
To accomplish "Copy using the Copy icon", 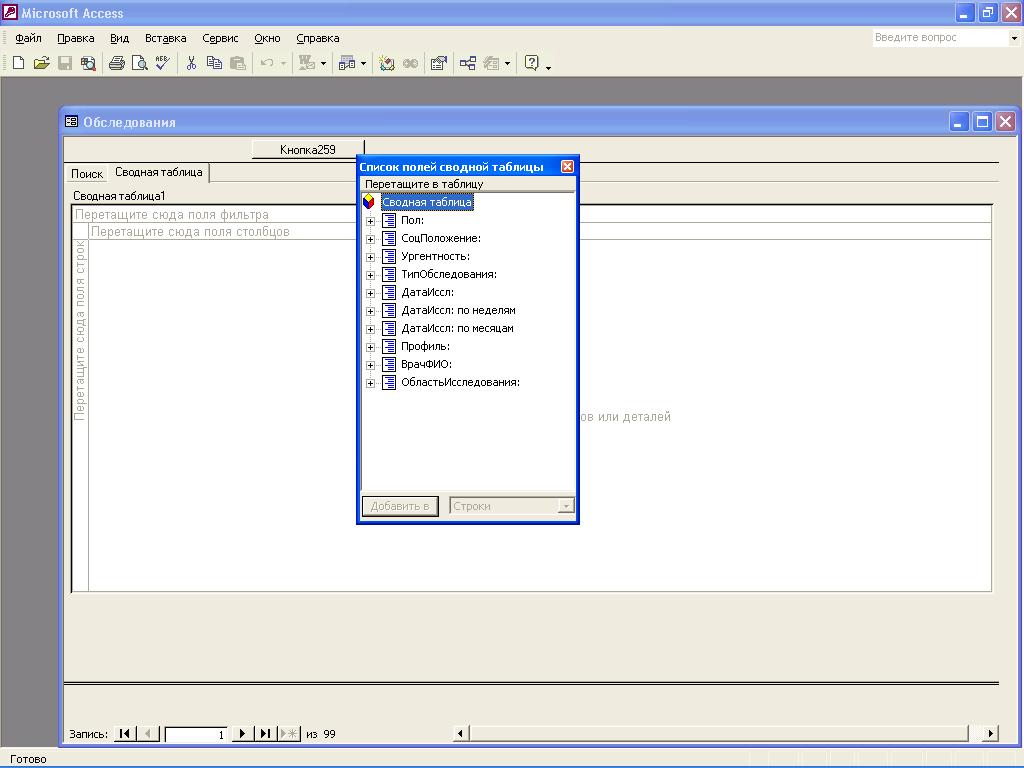I will [214, 63].
